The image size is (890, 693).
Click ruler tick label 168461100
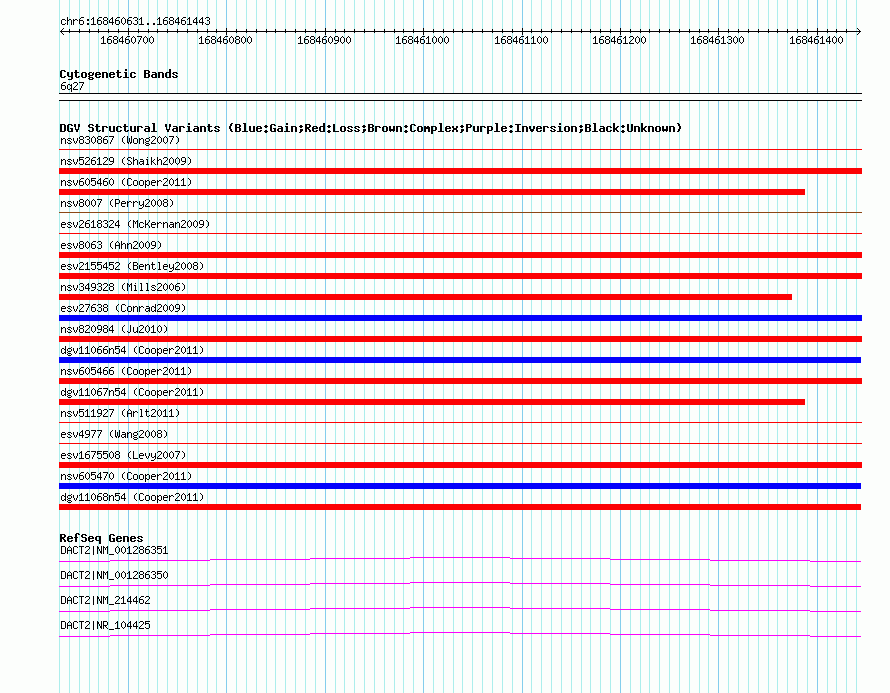pyautogui.click(x=521, y=40)
